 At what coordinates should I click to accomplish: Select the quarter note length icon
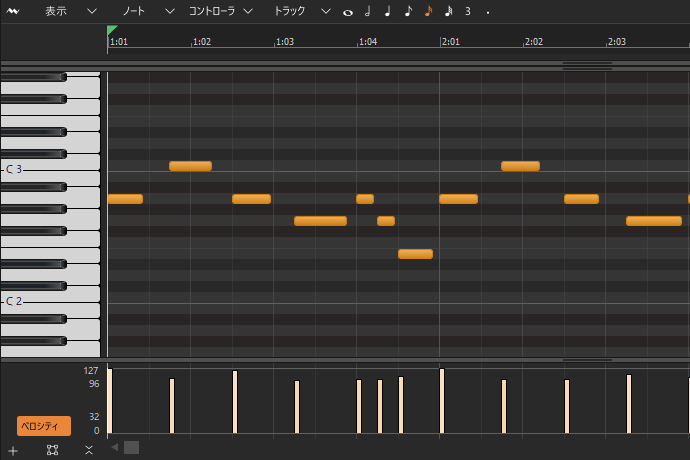click(x=388, y=11)
